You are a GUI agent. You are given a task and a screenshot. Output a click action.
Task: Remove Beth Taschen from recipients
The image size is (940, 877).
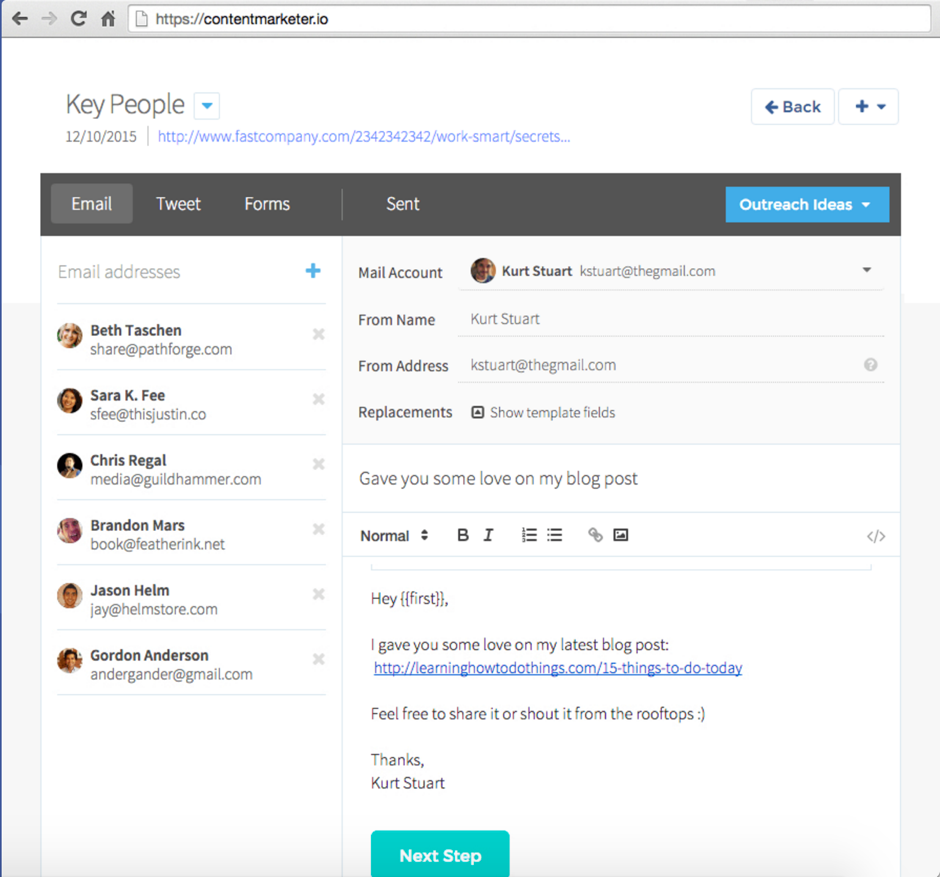[318, 334]
